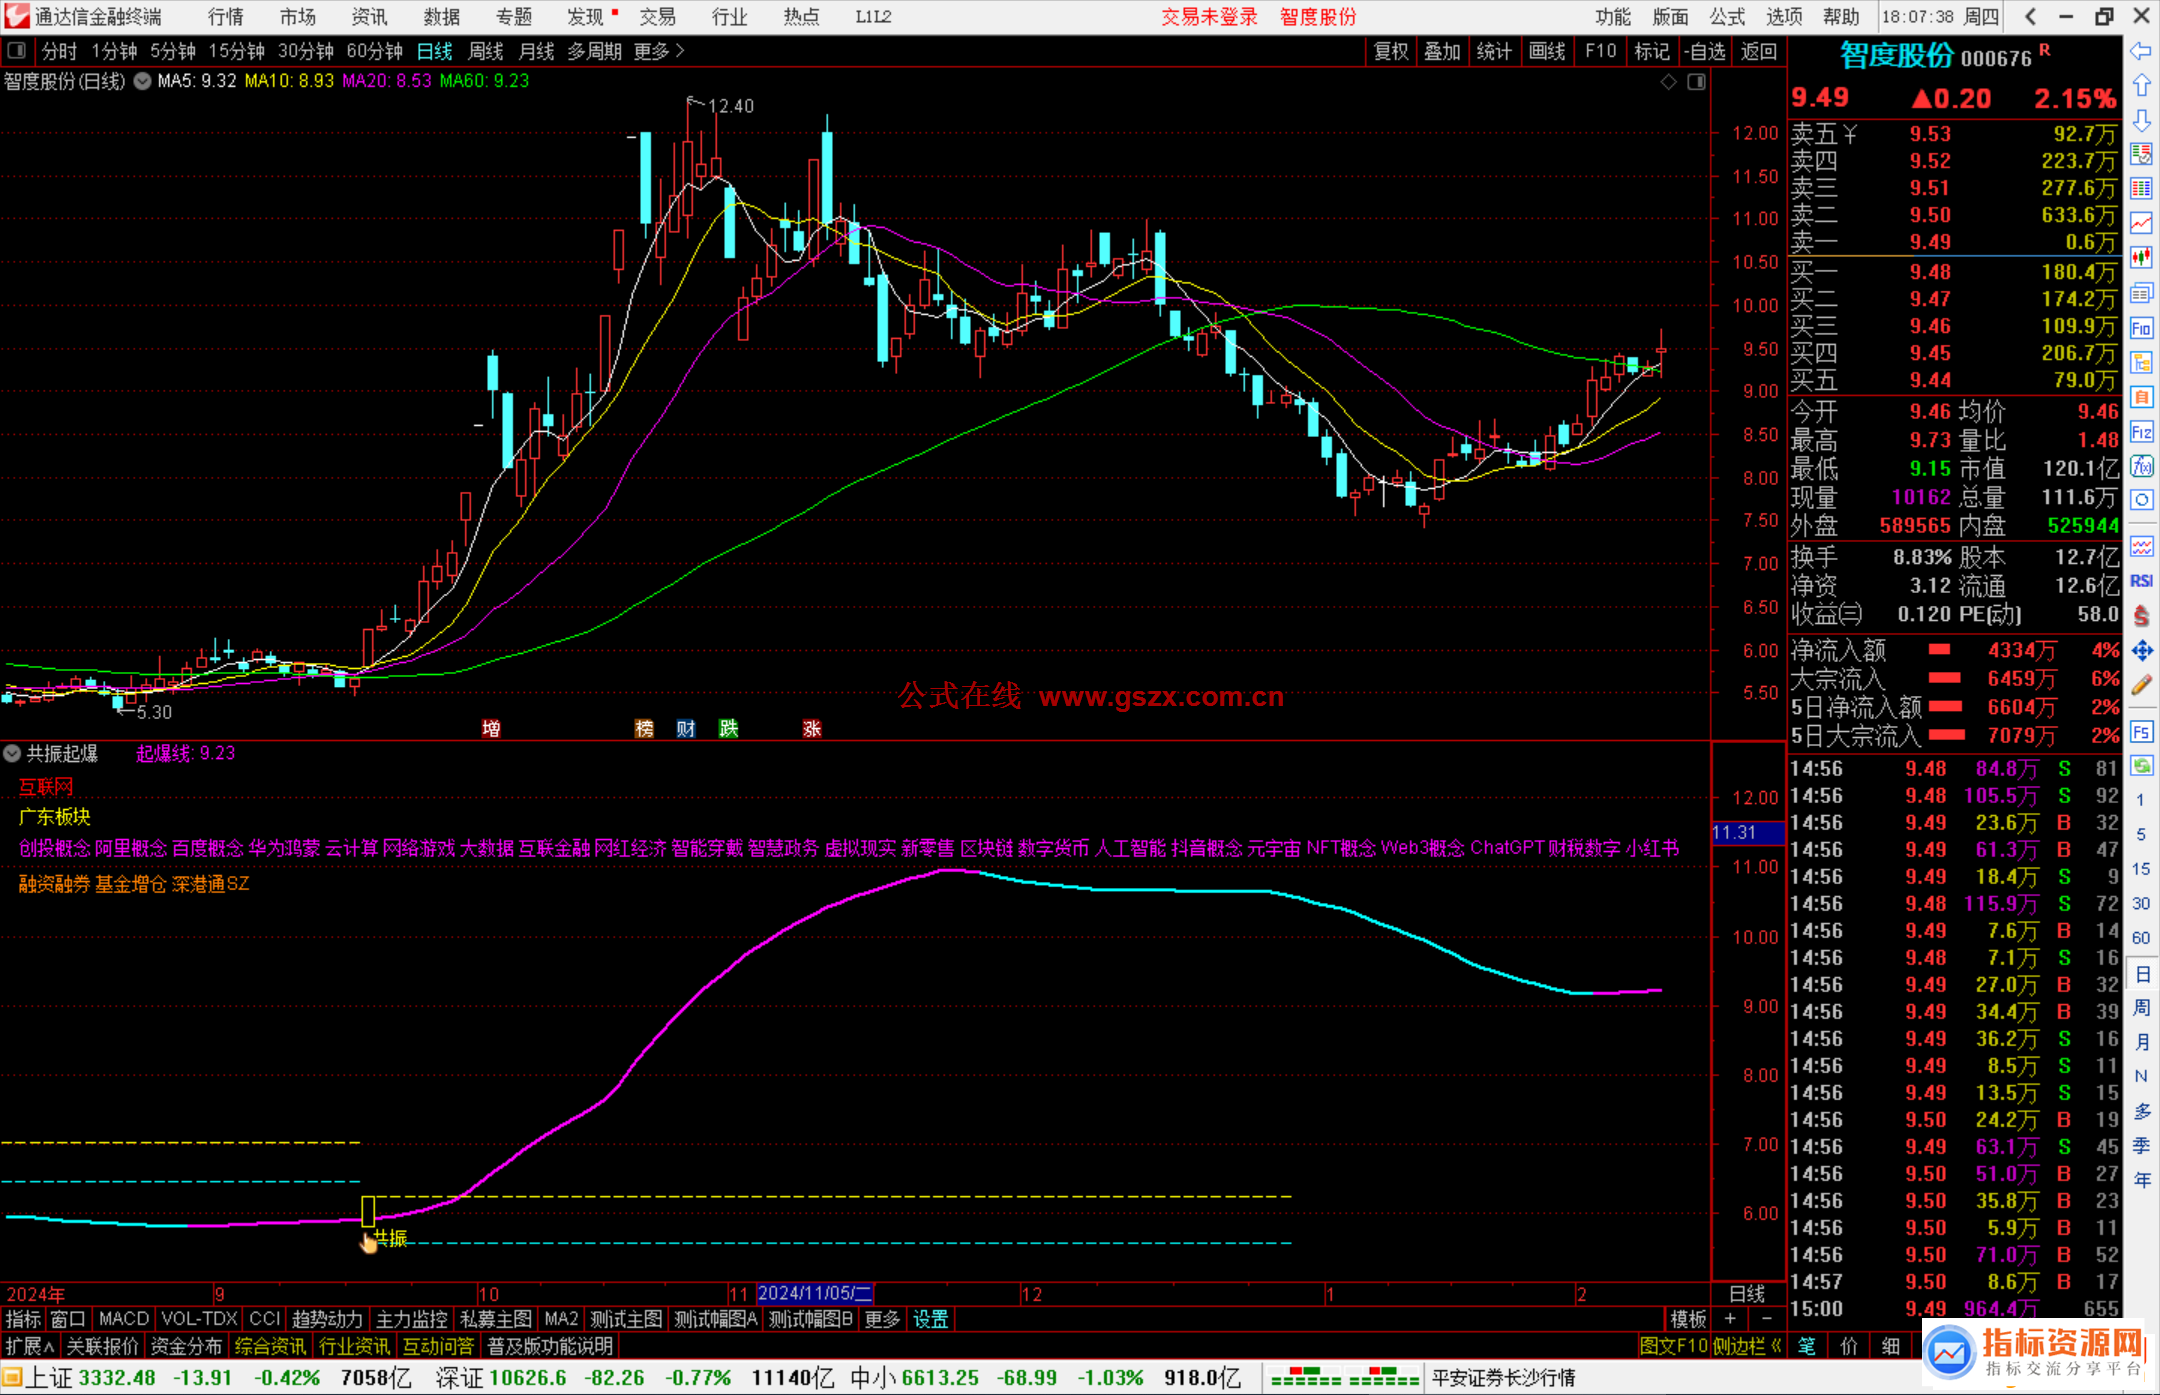The height and width of the screenshot is (1395, 2160).
Task: Click the 共振 signal marker on indicator chart
Action: click(x=390, y=1238)
